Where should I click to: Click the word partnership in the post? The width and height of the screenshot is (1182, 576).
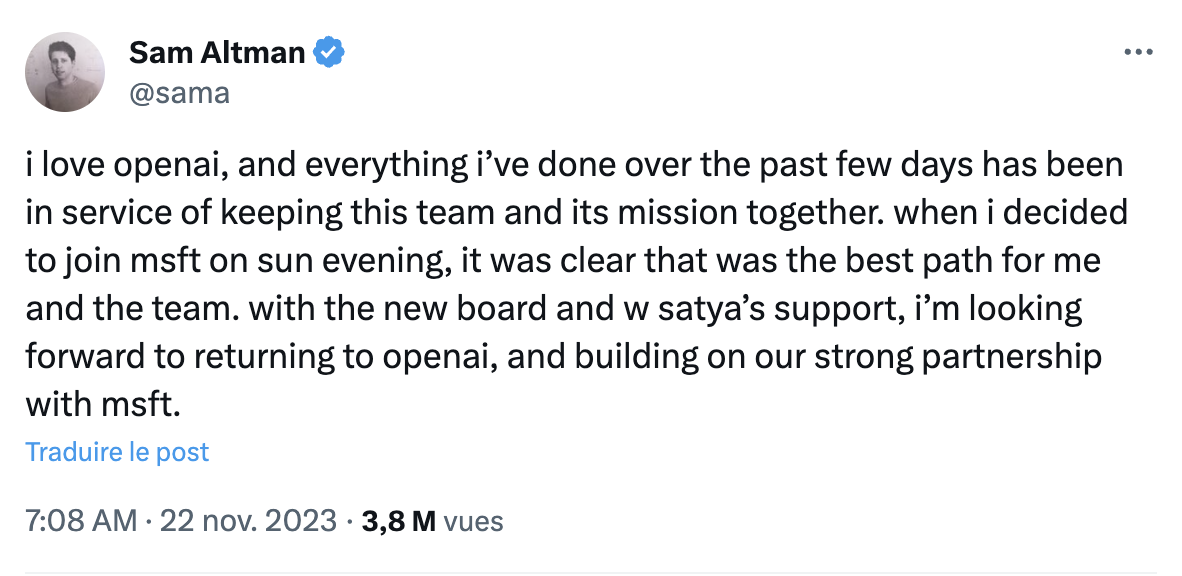[x=1012, y=357]
